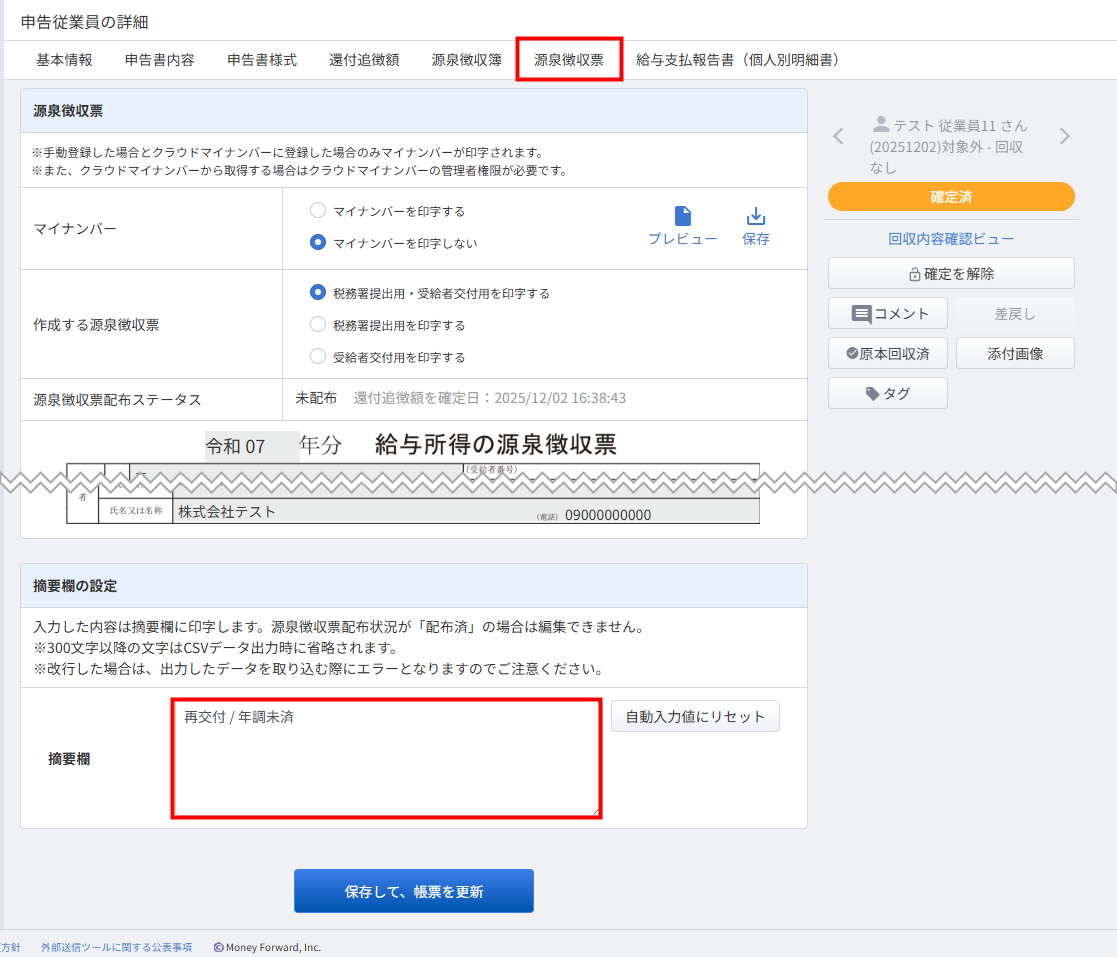Click the tag icon button
The height and width of the screenshot is (957, 1117).
point(872,394)
